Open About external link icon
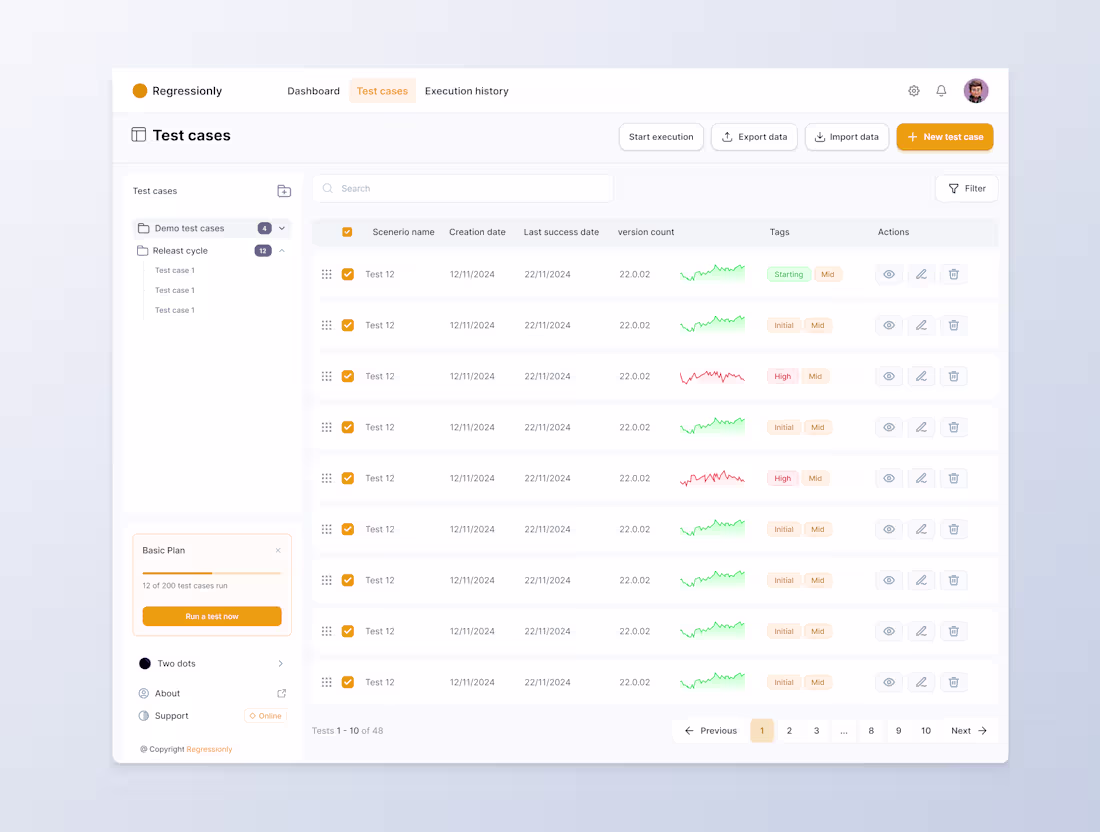Image resolution: width=1100 pixels, height=832 pixels. click(x=281, y=693)
